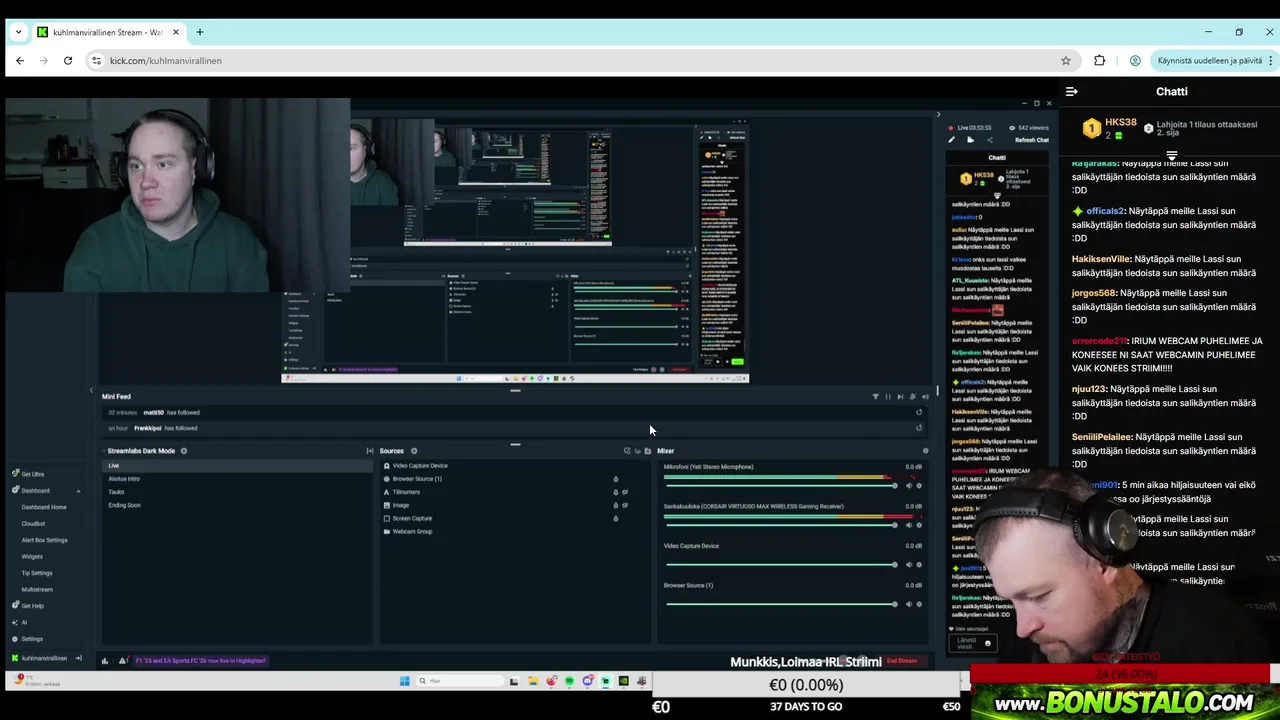Open Cloudbot in the sidebar
The height and width of the screenshot is (720, 1280).
click(34, 523)
